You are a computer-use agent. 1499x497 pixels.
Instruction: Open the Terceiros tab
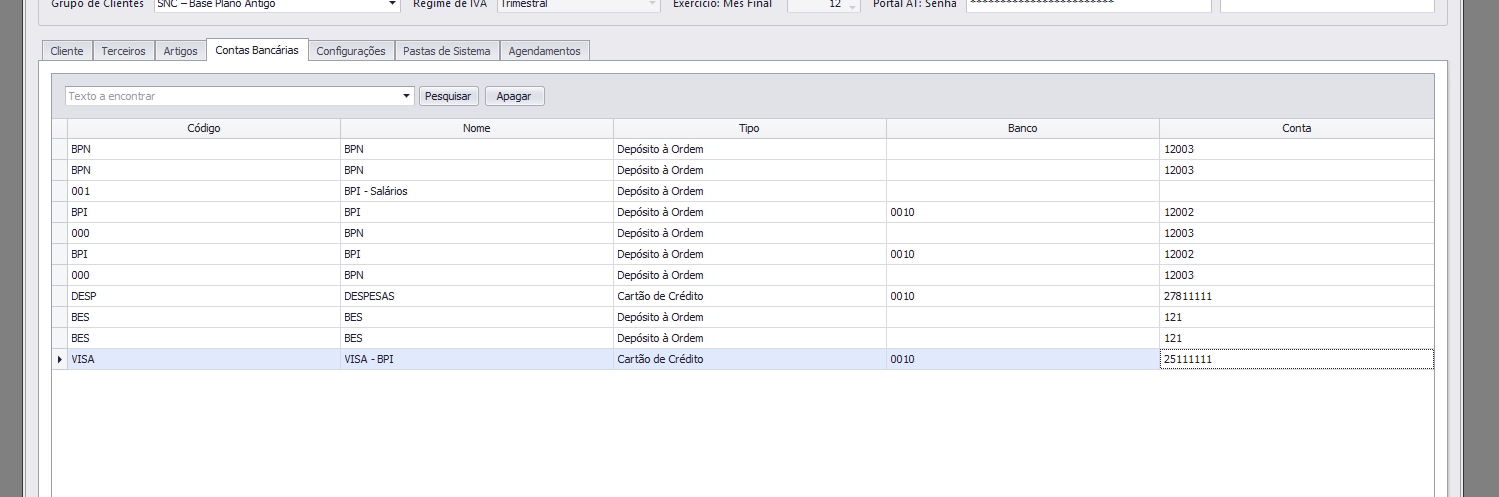[x=123, y=51]
